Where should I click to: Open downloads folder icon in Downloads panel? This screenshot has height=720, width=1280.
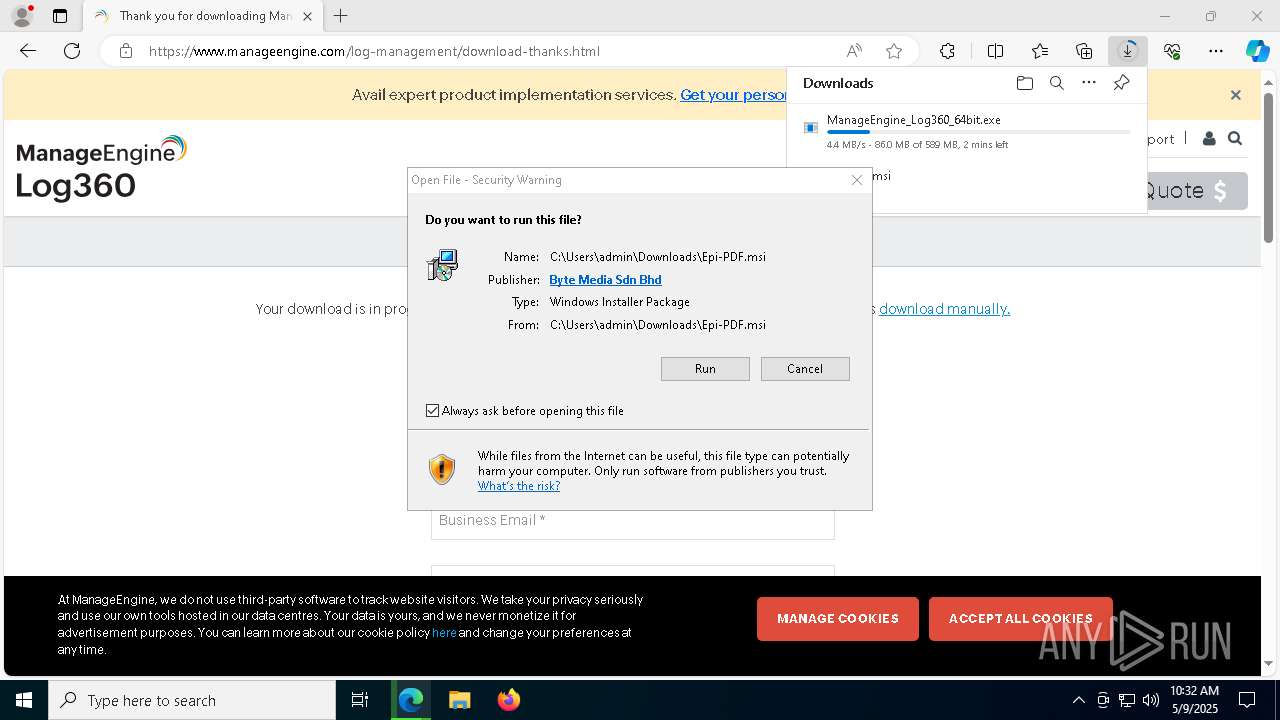click(1025, 83)
